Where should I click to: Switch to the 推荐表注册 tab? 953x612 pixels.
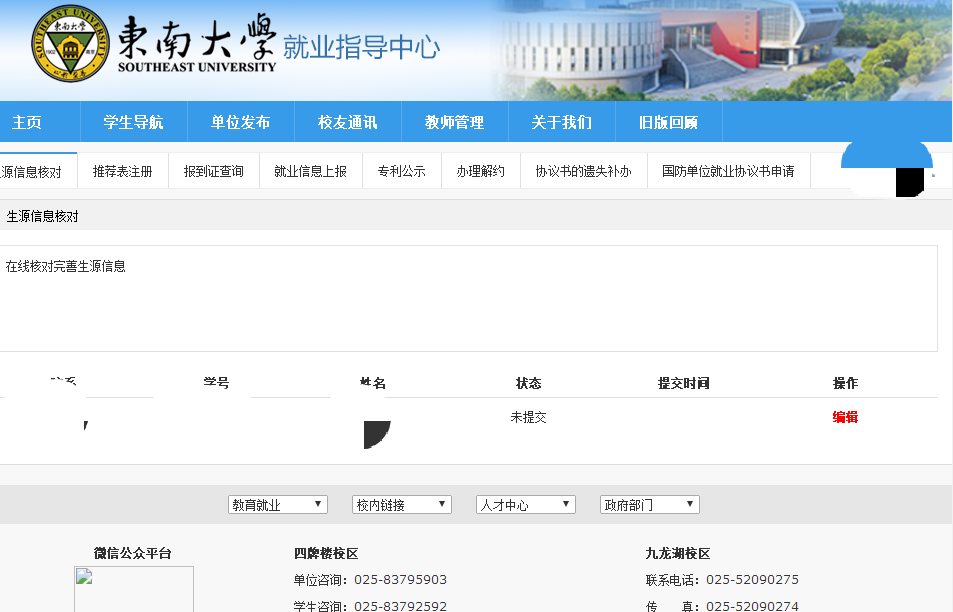[x=122, y=171]
